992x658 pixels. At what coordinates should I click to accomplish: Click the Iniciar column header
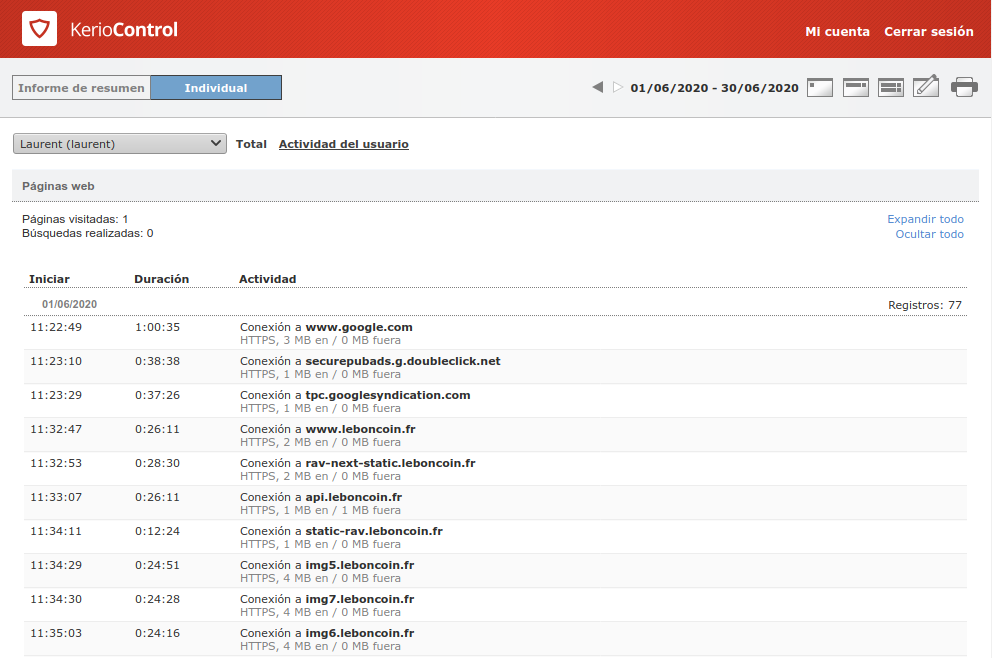pyautogui.click(x=49, y=279)
